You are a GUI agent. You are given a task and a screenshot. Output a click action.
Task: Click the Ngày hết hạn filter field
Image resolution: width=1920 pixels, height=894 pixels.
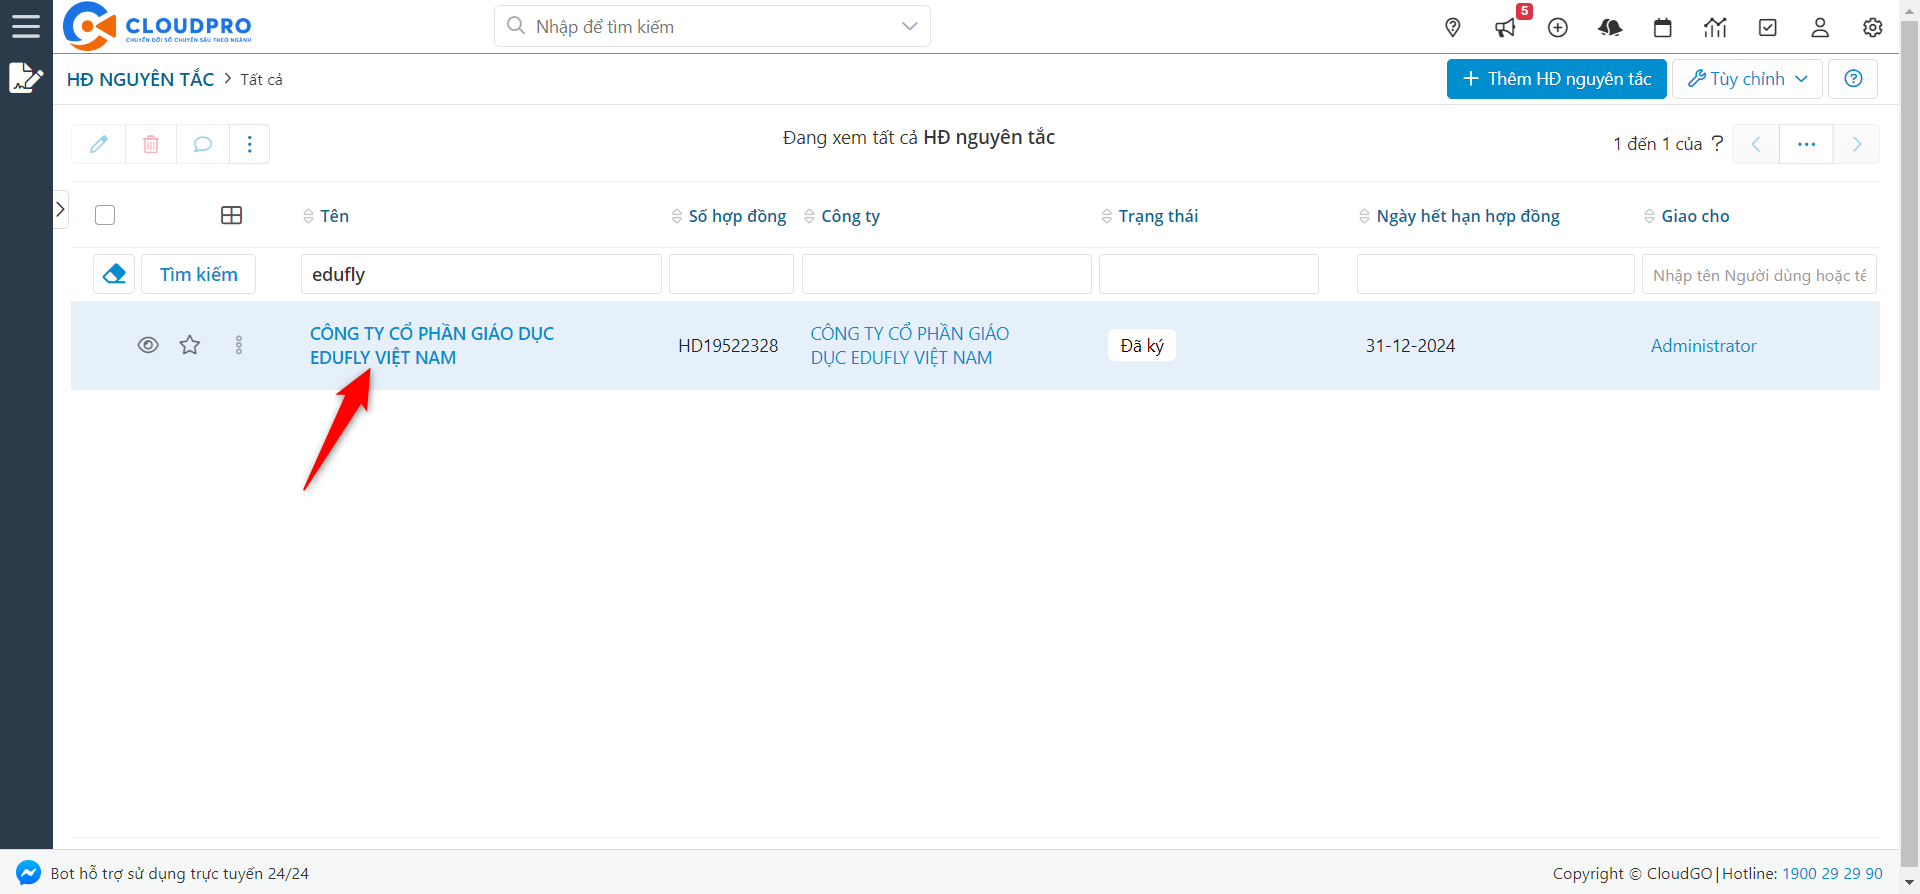pos(1496,274)
